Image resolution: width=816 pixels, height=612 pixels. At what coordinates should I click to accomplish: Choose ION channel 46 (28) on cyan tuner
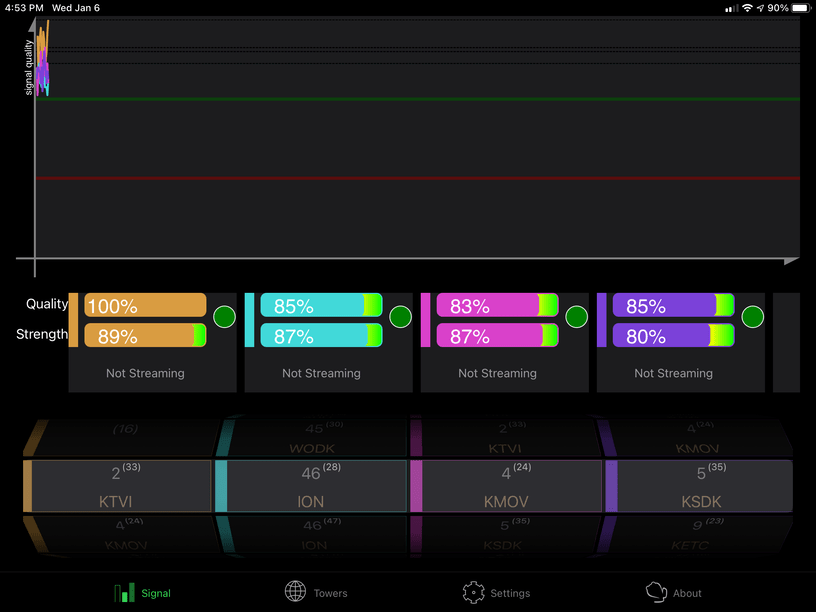pyautogui.click(x=311, y=486)
